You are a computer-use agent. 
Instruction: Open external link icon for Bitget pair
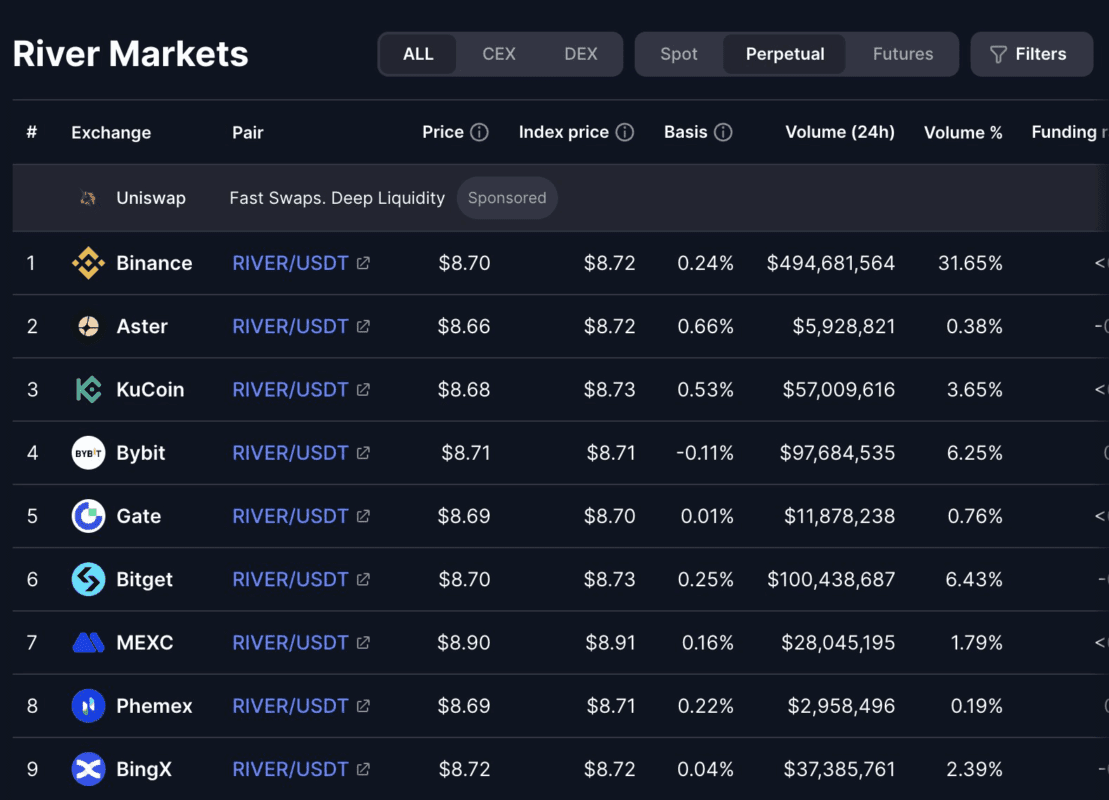click(363, 580)
